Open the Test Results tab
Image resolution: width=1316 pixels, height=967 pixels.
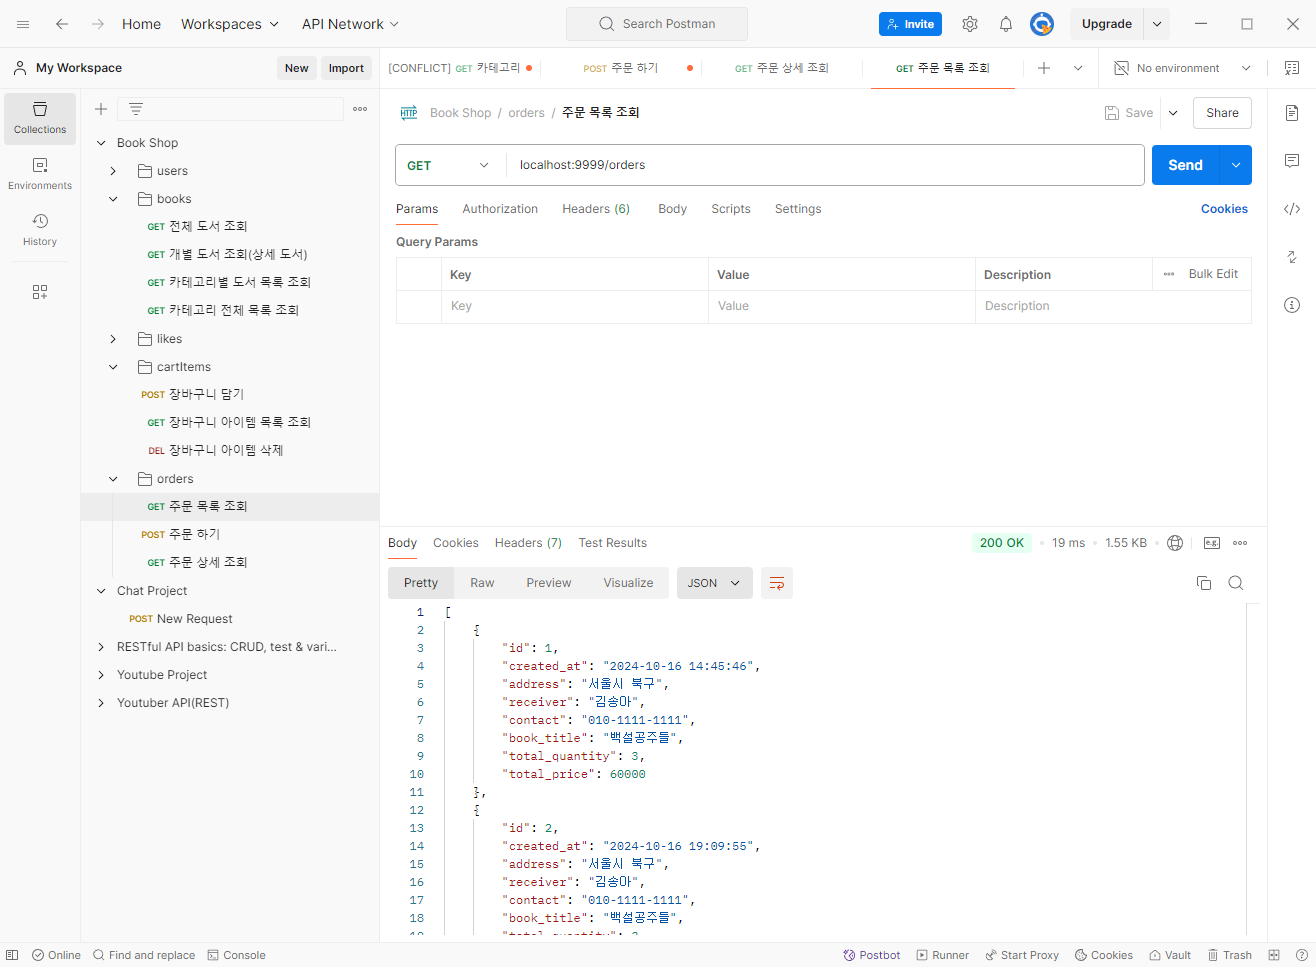click(612, 543)
